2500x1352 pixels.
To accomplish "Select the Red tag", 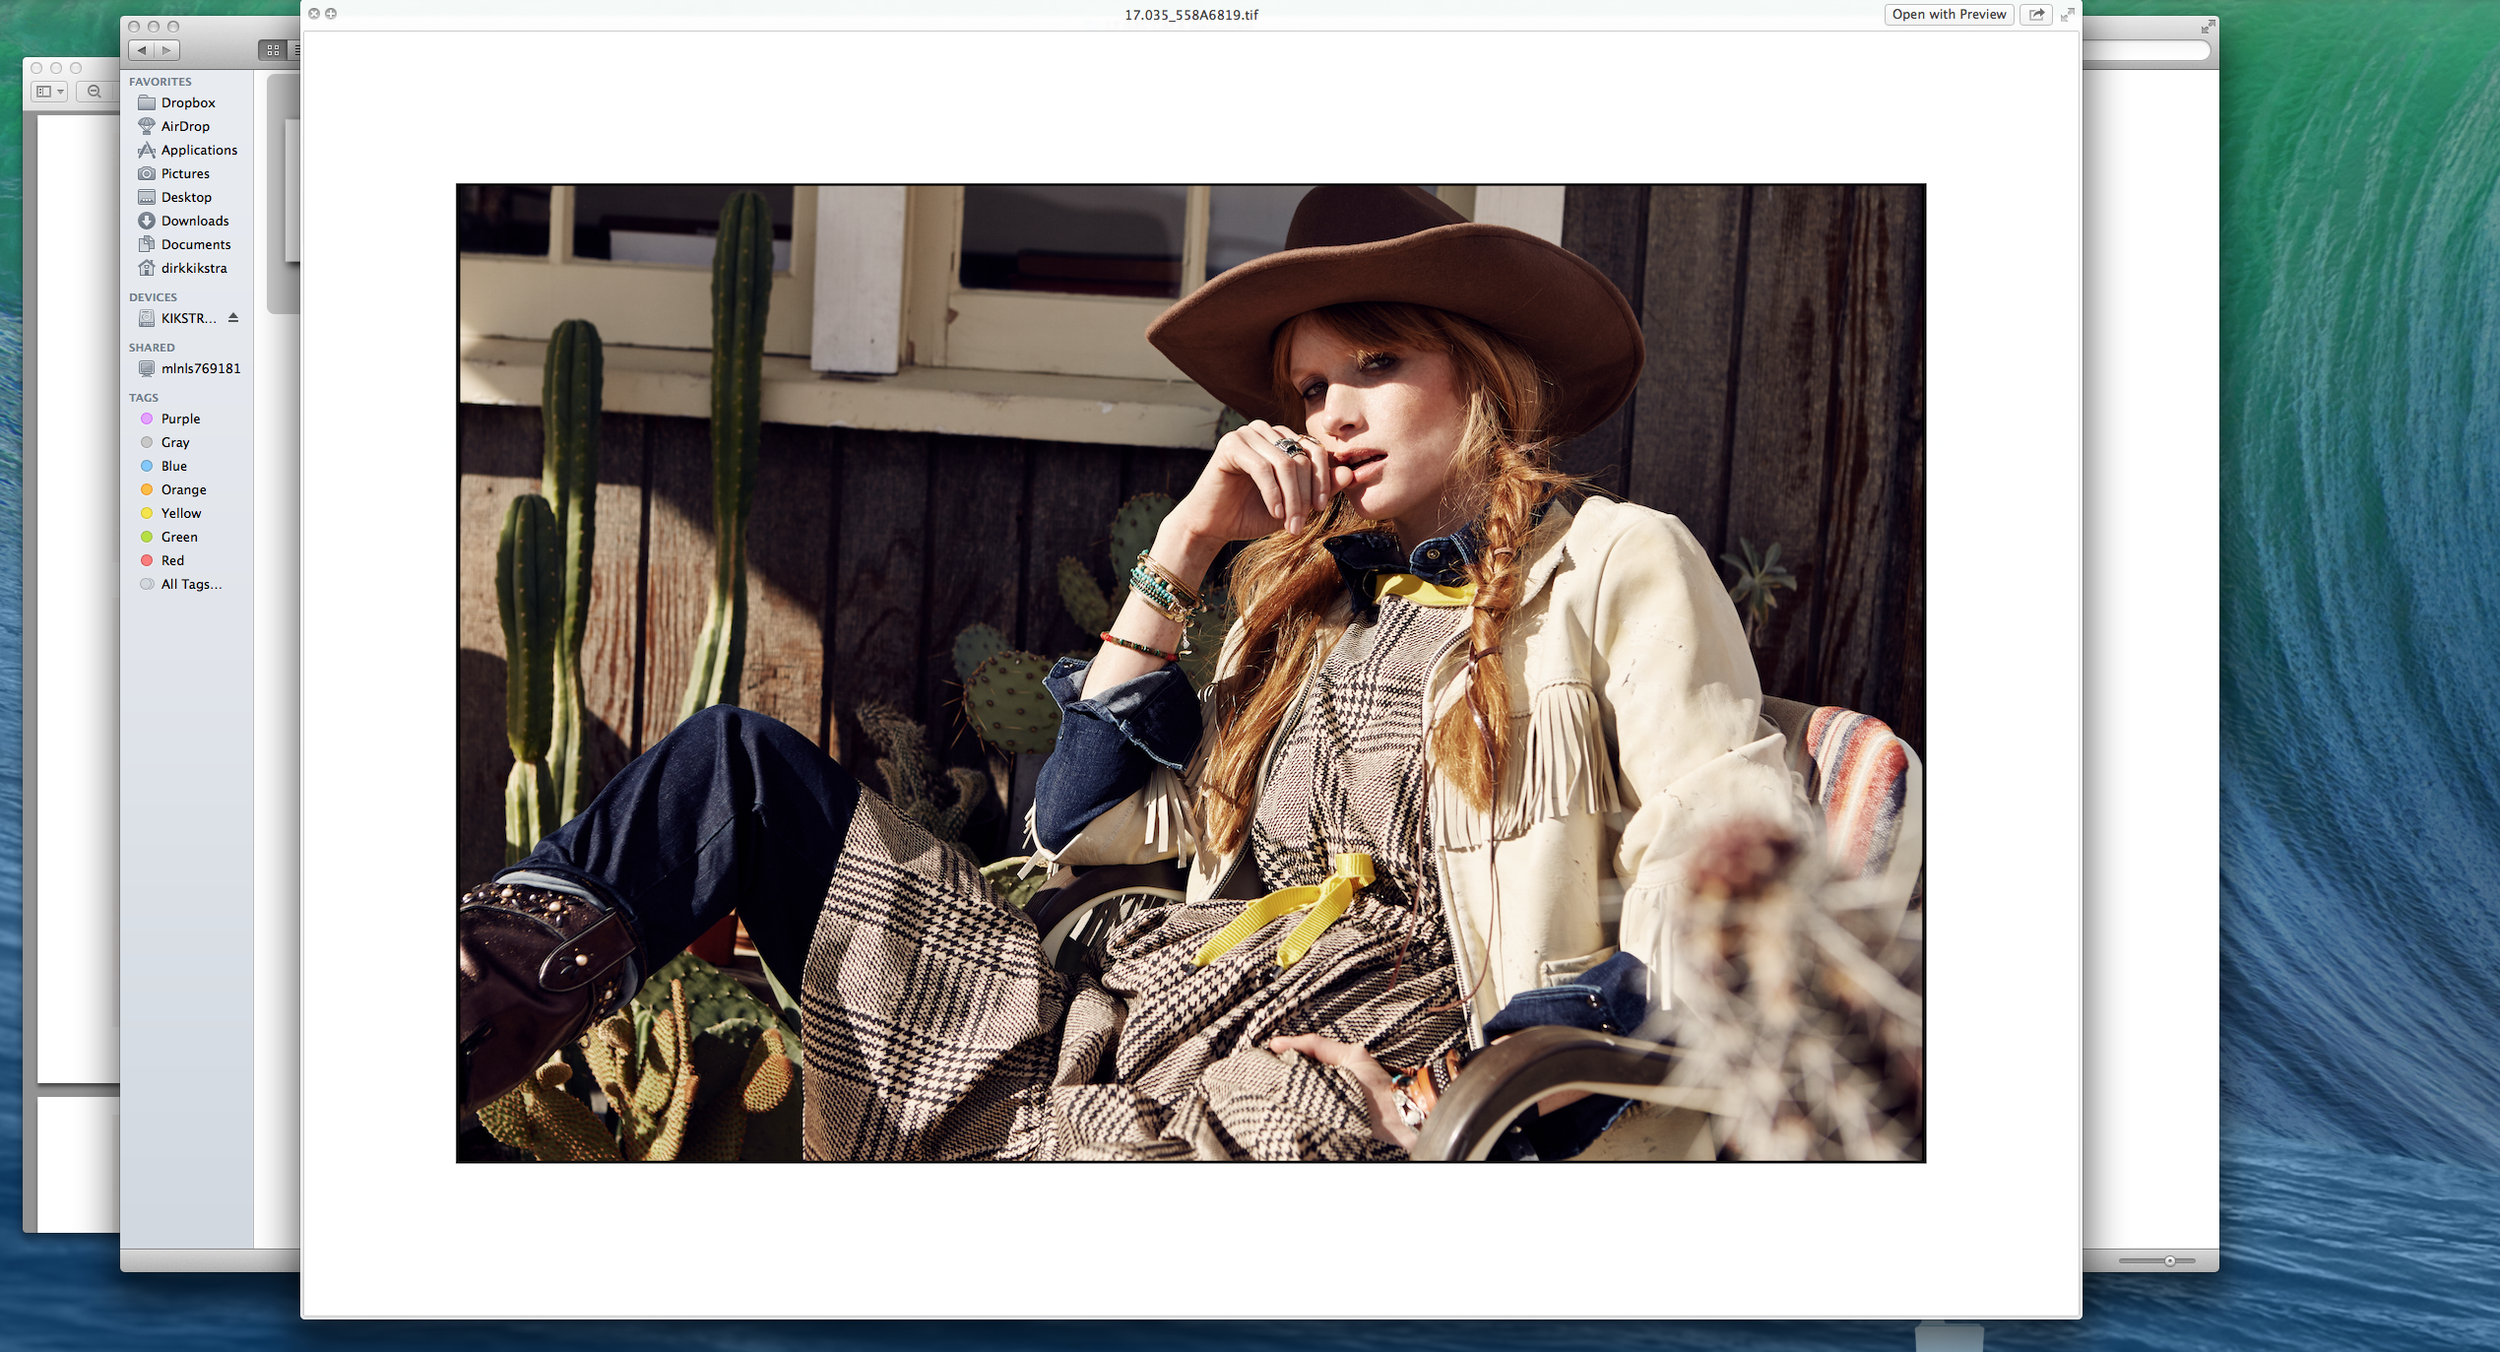I will (x=172, y=561).
